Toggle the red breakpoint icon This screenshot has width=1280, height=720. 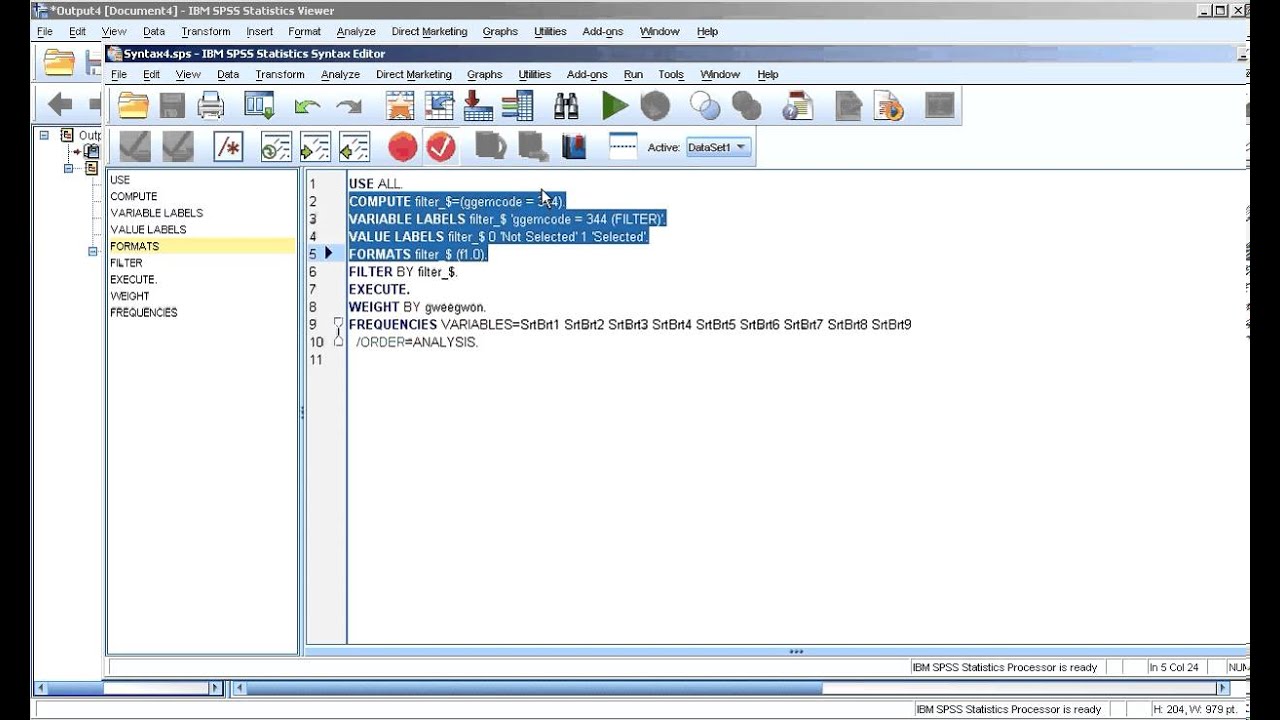[402, 147]
